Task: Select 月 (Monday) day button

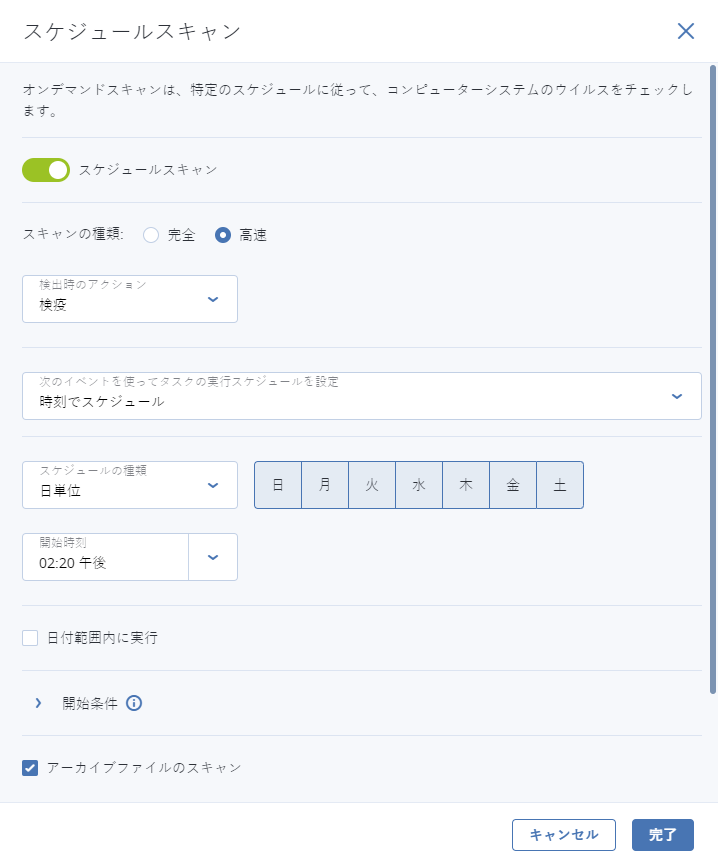Action: click(x=325, y=485)
